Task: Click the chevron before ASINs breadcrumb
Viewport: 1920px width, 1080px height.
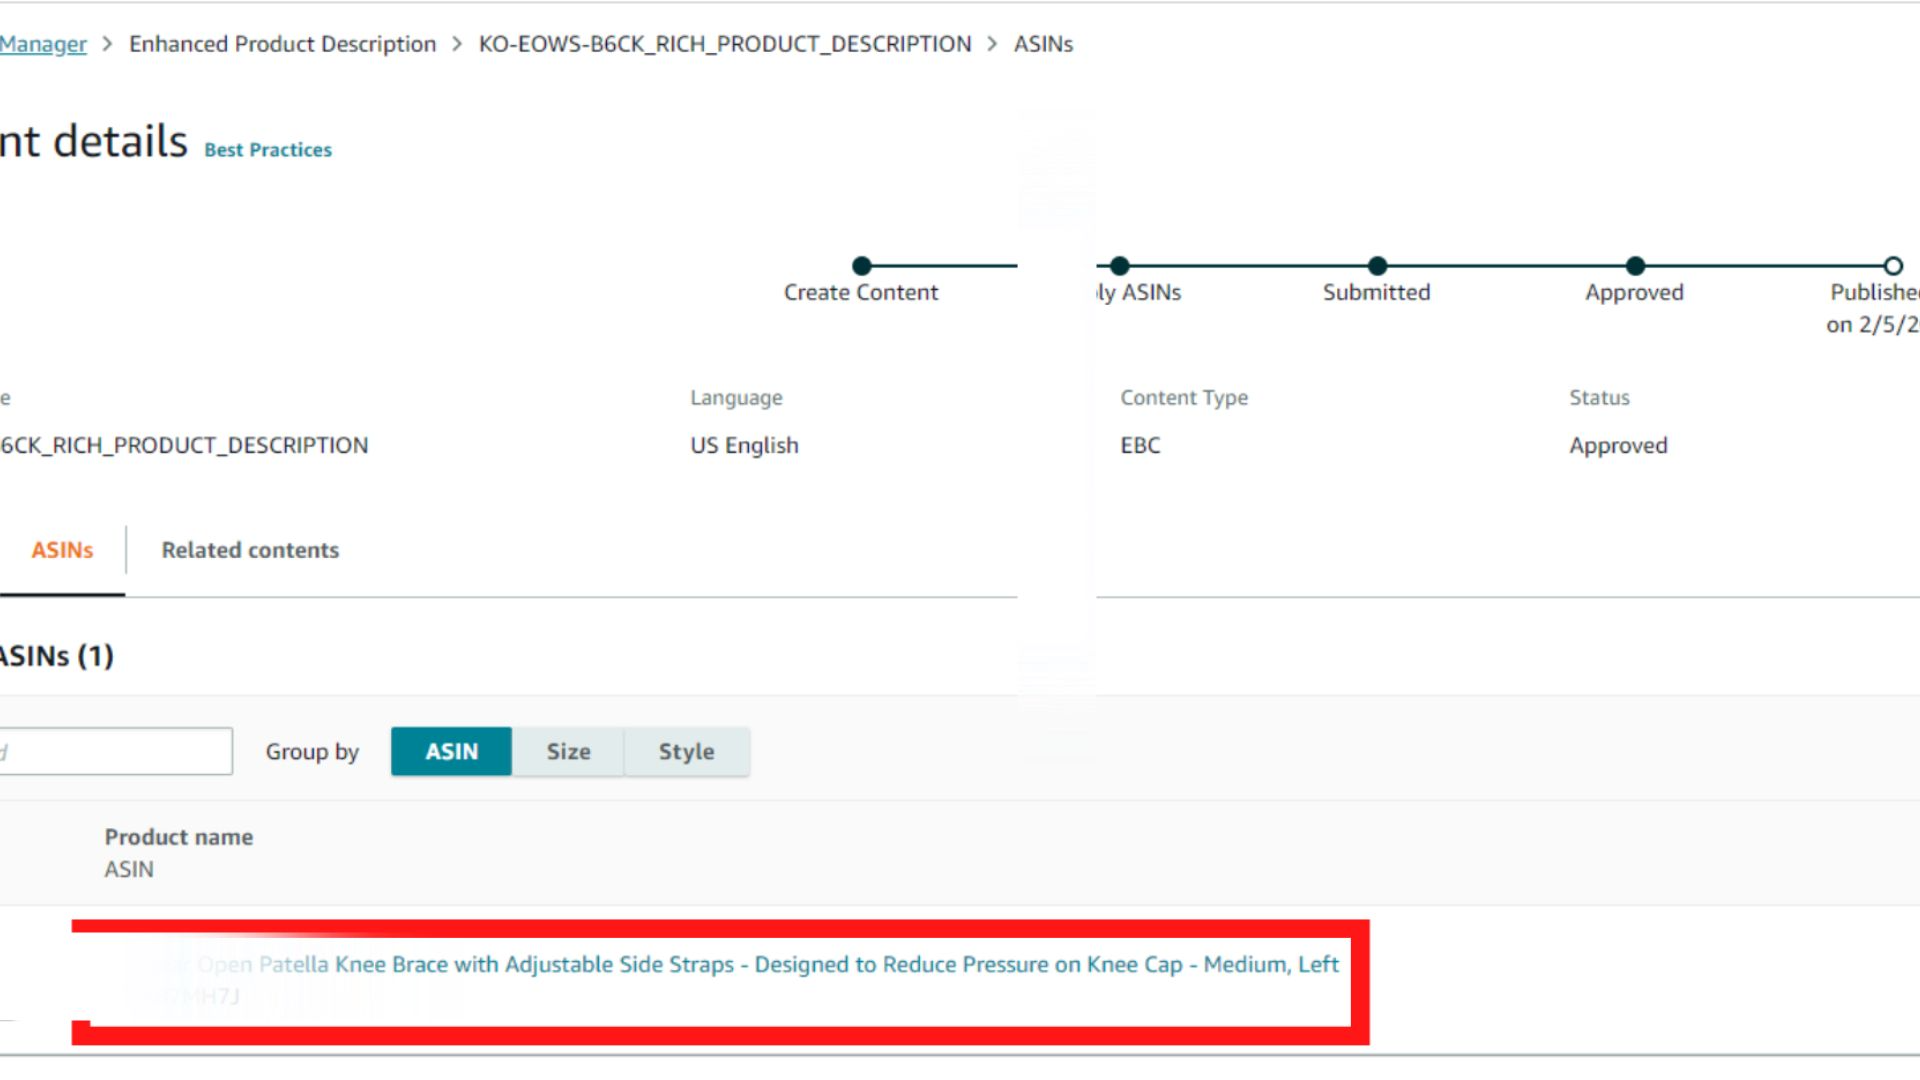Action: [x=992, y=44]
